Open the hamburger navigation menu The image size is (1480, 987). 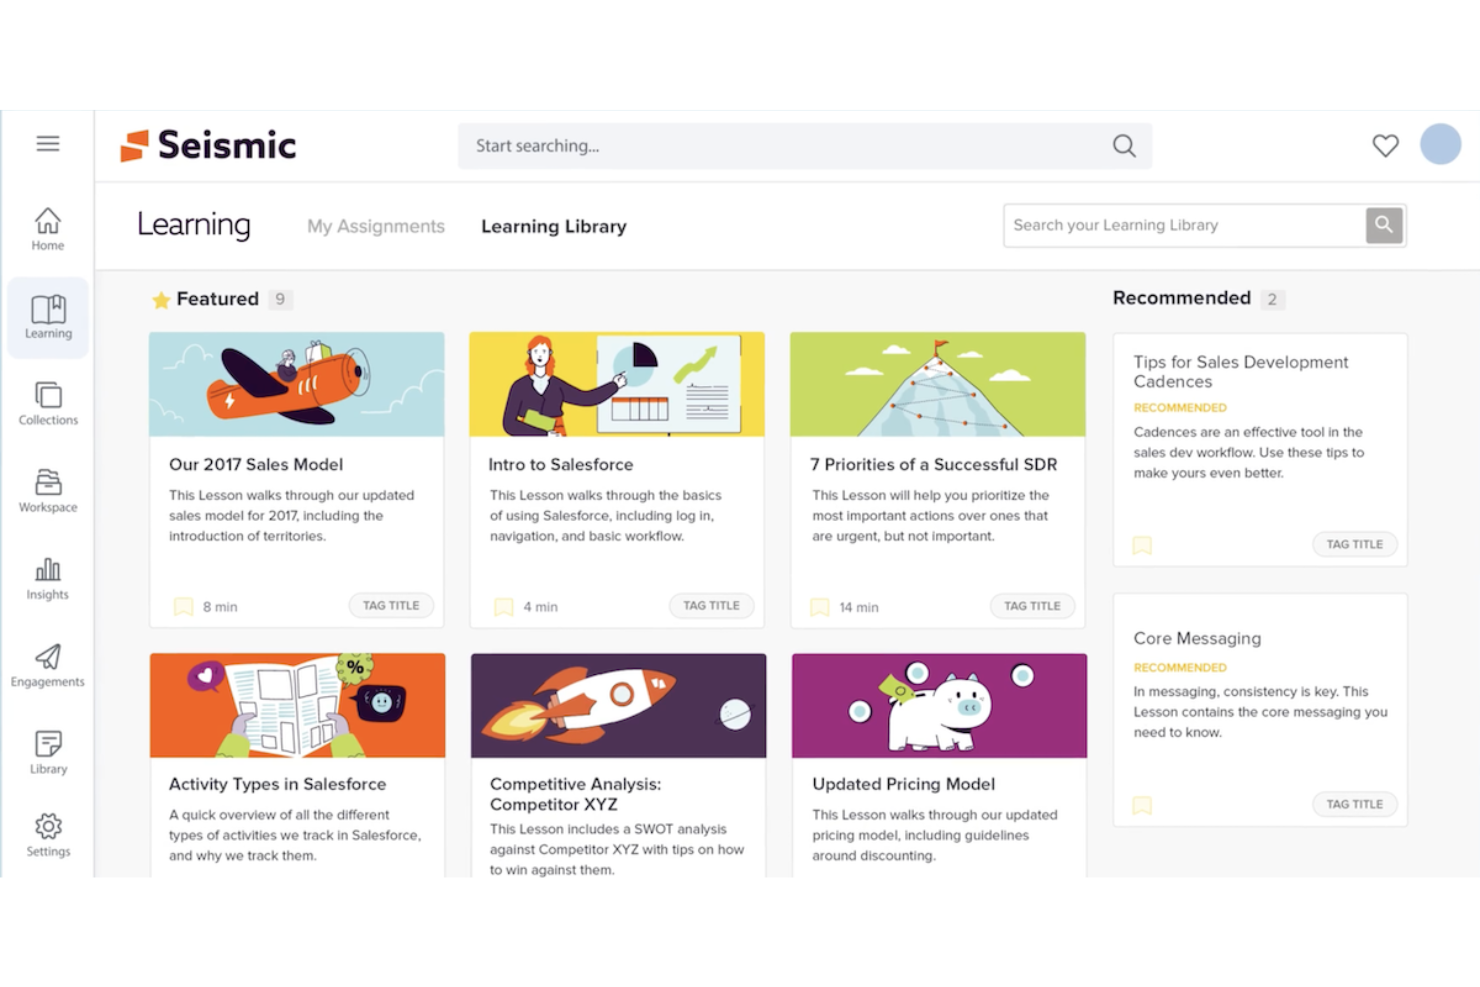click(x=47, y=143)
